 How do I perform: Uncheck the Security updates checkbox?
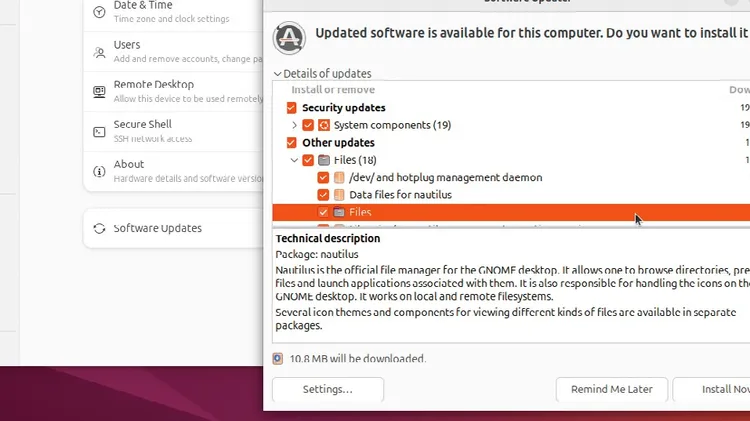[x=291, y=108]
